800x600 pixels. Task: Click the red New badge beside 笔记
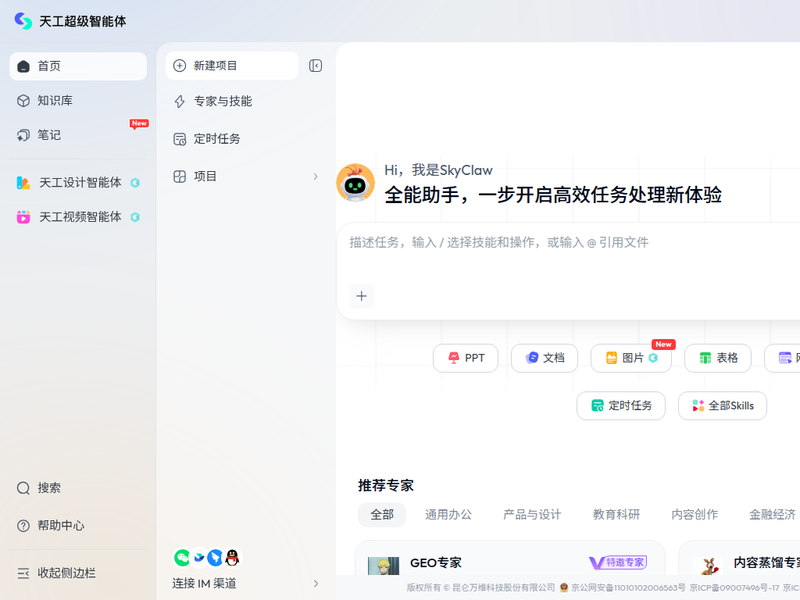click(x=139, y=123)
